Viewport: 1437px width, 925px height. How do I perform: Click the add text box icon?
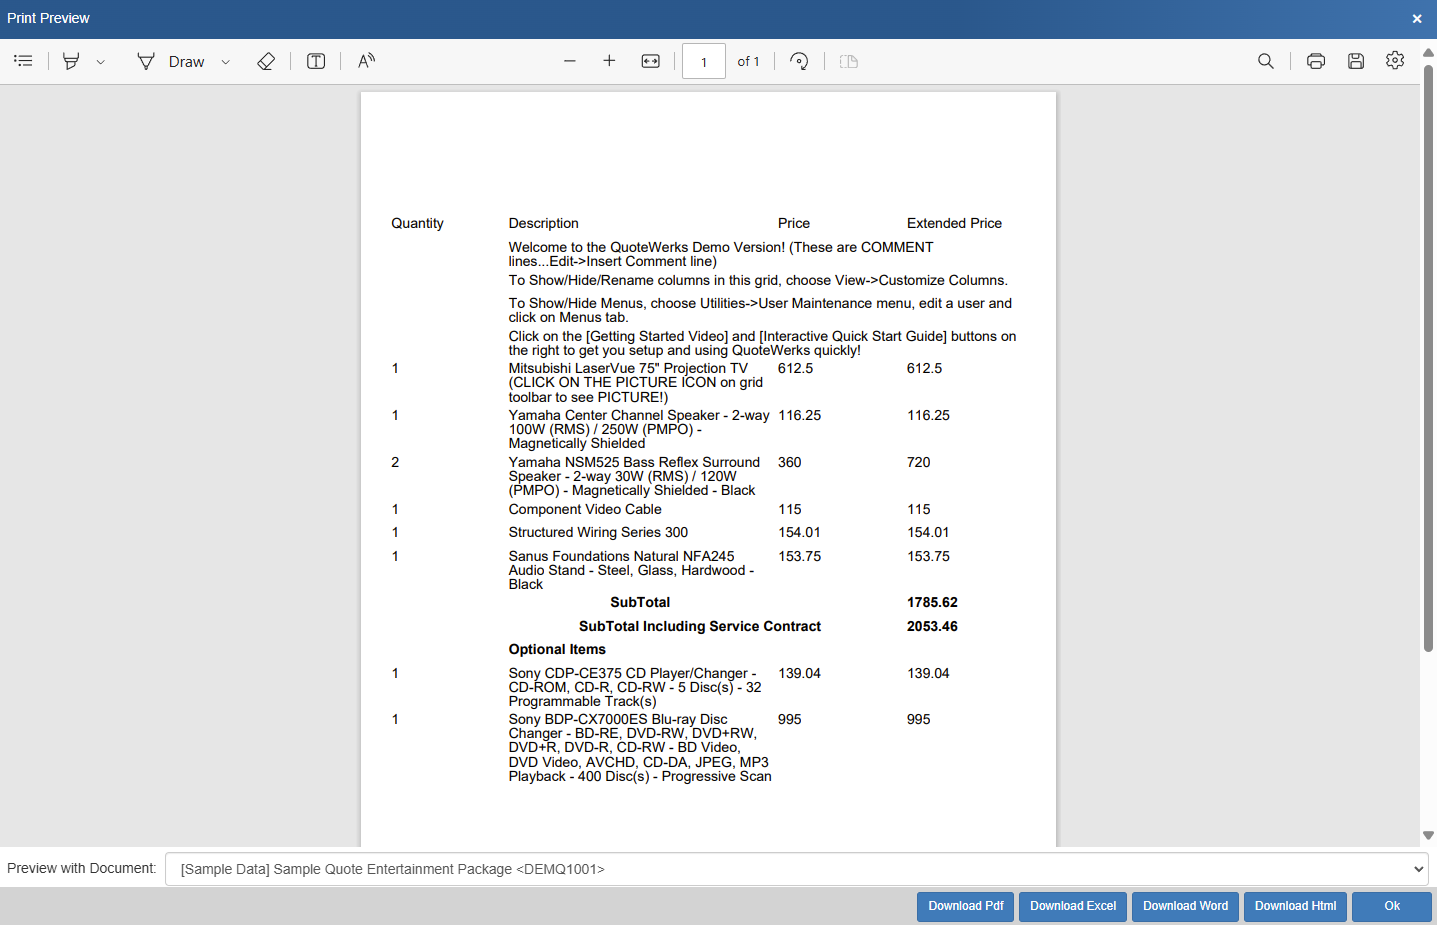[316, 61]
